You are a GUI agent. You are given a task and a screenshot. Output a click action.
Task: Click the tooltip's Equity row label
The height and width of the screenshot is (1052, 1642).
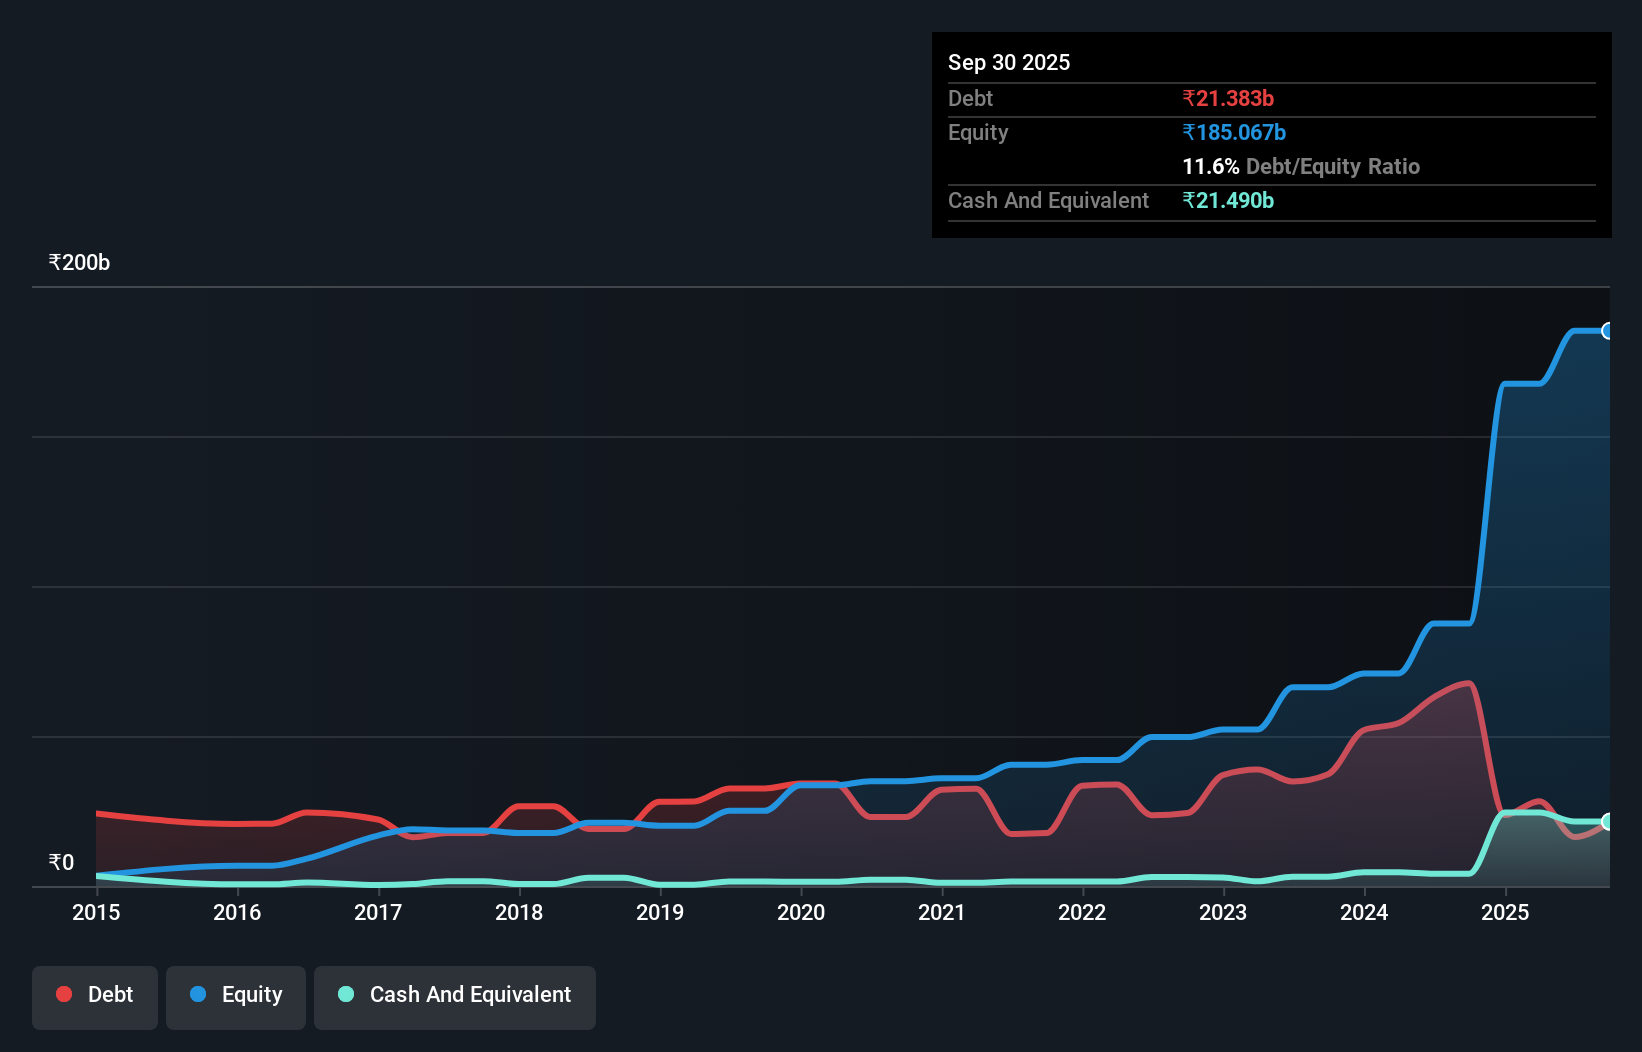click(x=978, y=132)
